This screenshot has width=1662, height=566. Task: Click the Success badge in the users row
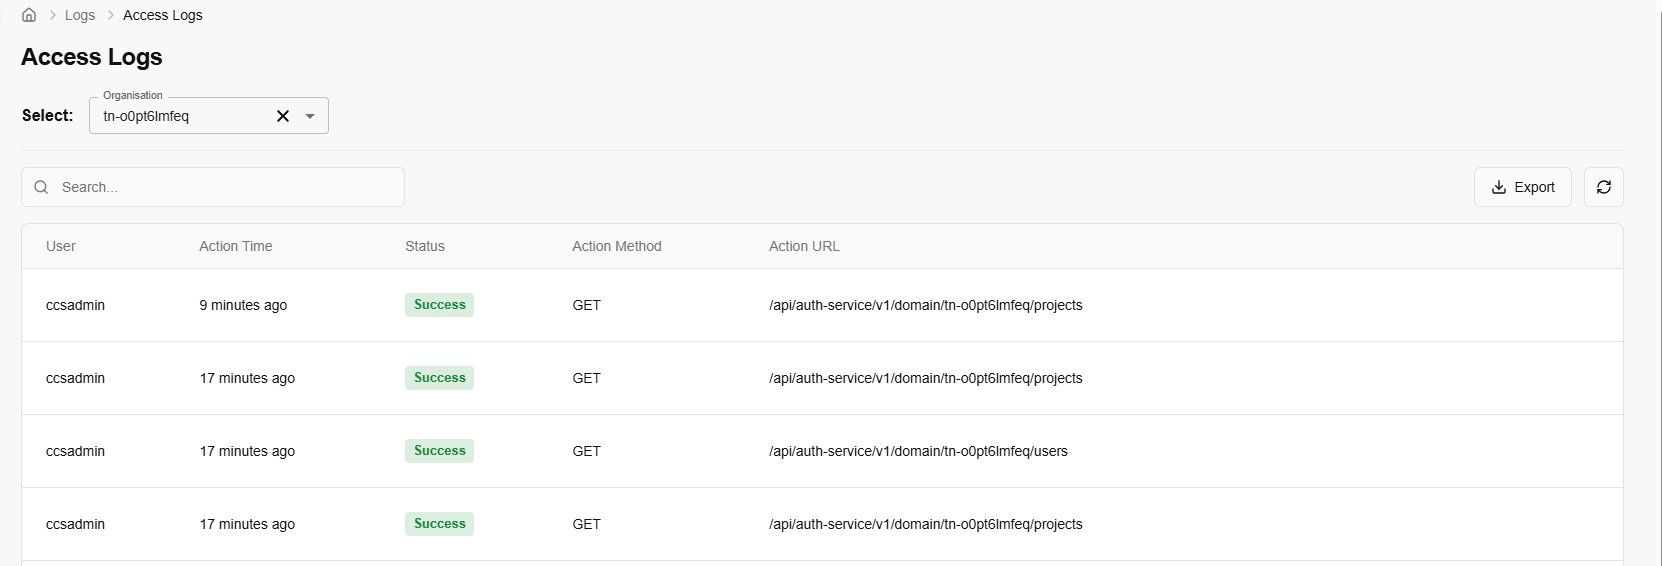(x=439, y=451)
